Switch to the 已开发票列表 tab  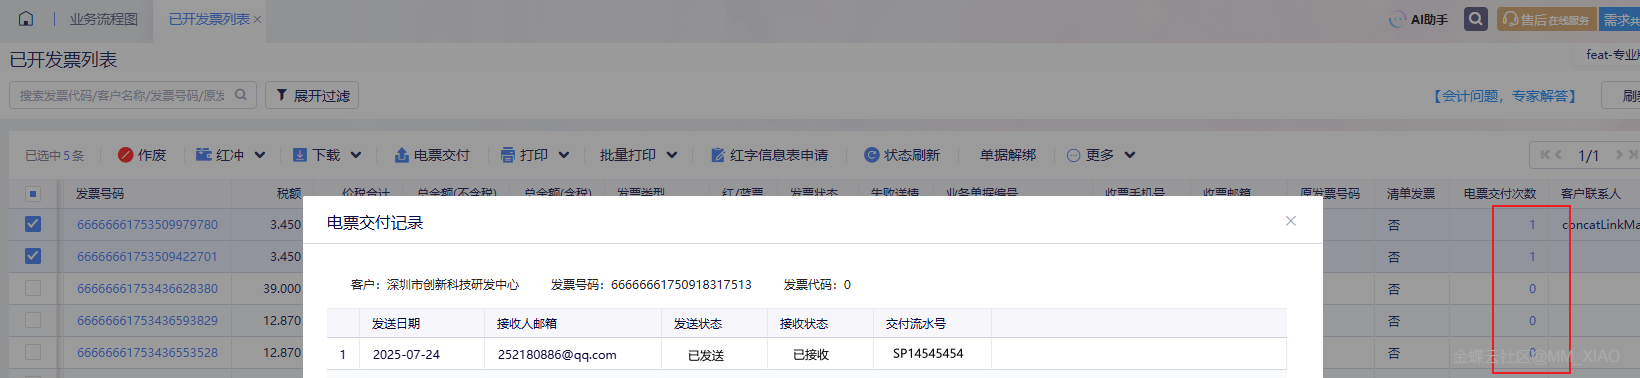point(209,19)
